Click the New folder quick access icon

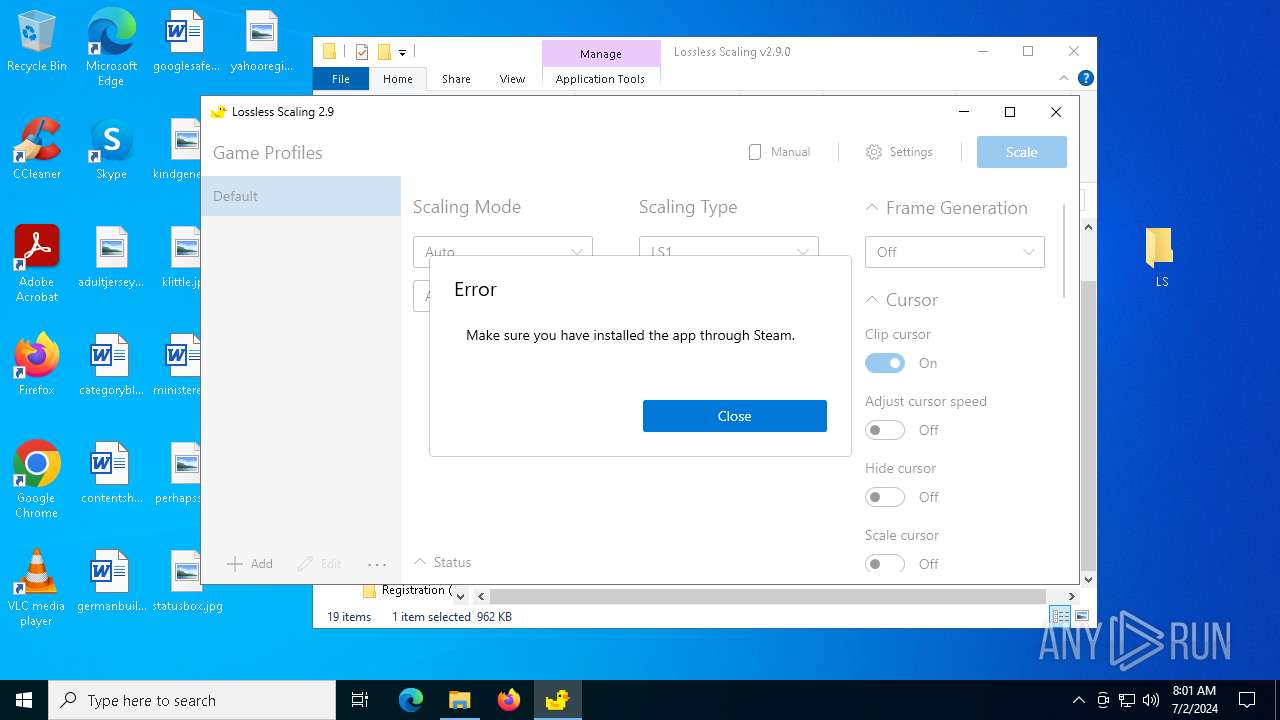coord(383,52)
